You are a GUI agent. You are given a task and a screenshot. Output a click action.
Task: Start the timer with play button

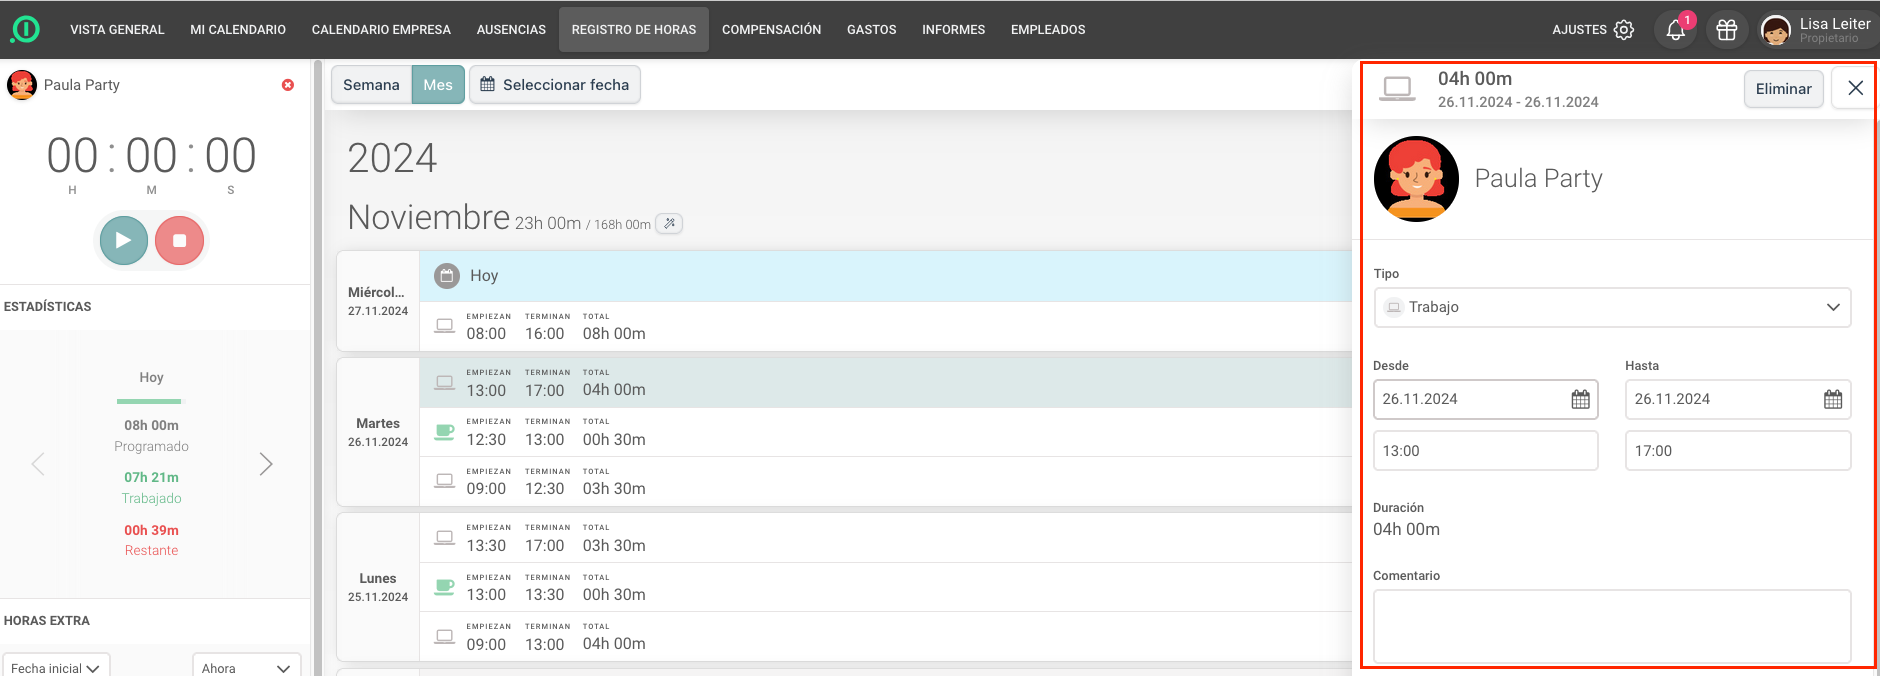coord(124,240)
